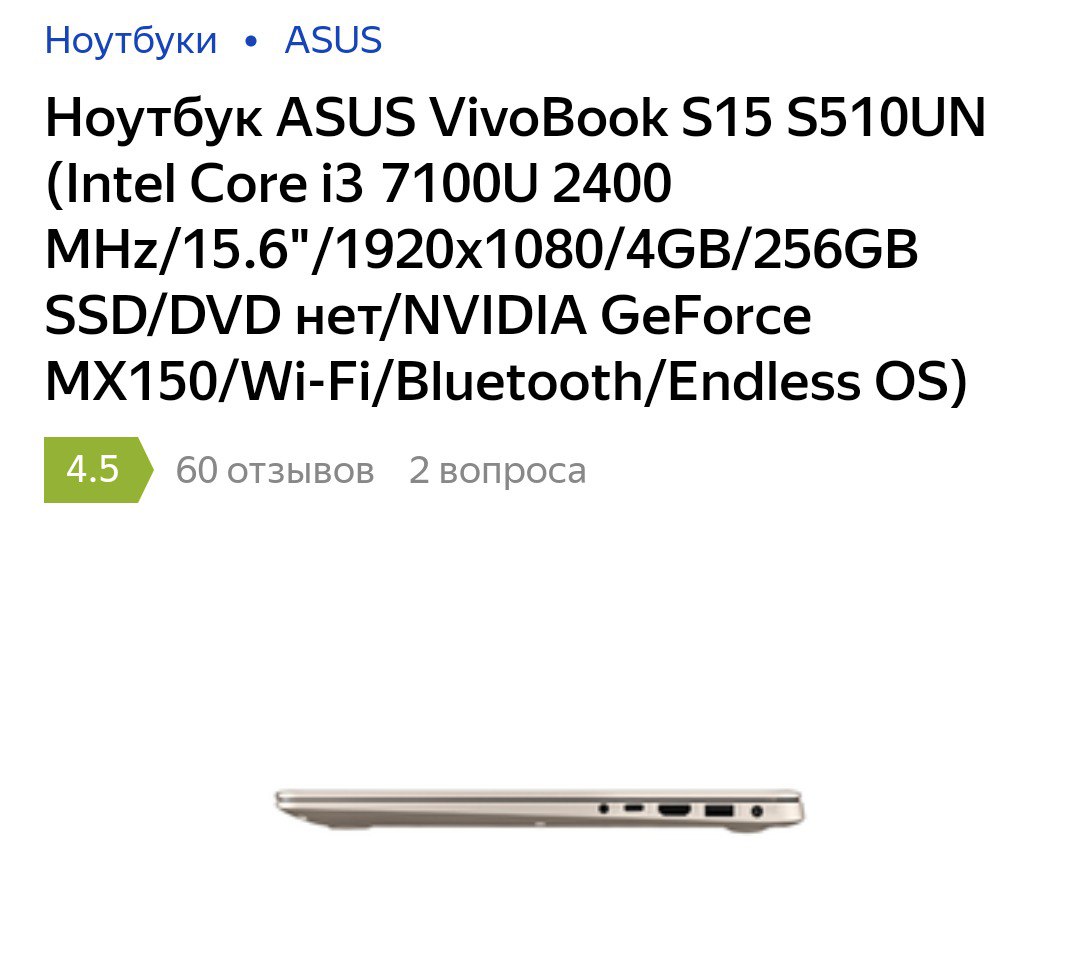Click the USB-C port on the laptop image
The image size is (1080, 953).
[634, 808]
